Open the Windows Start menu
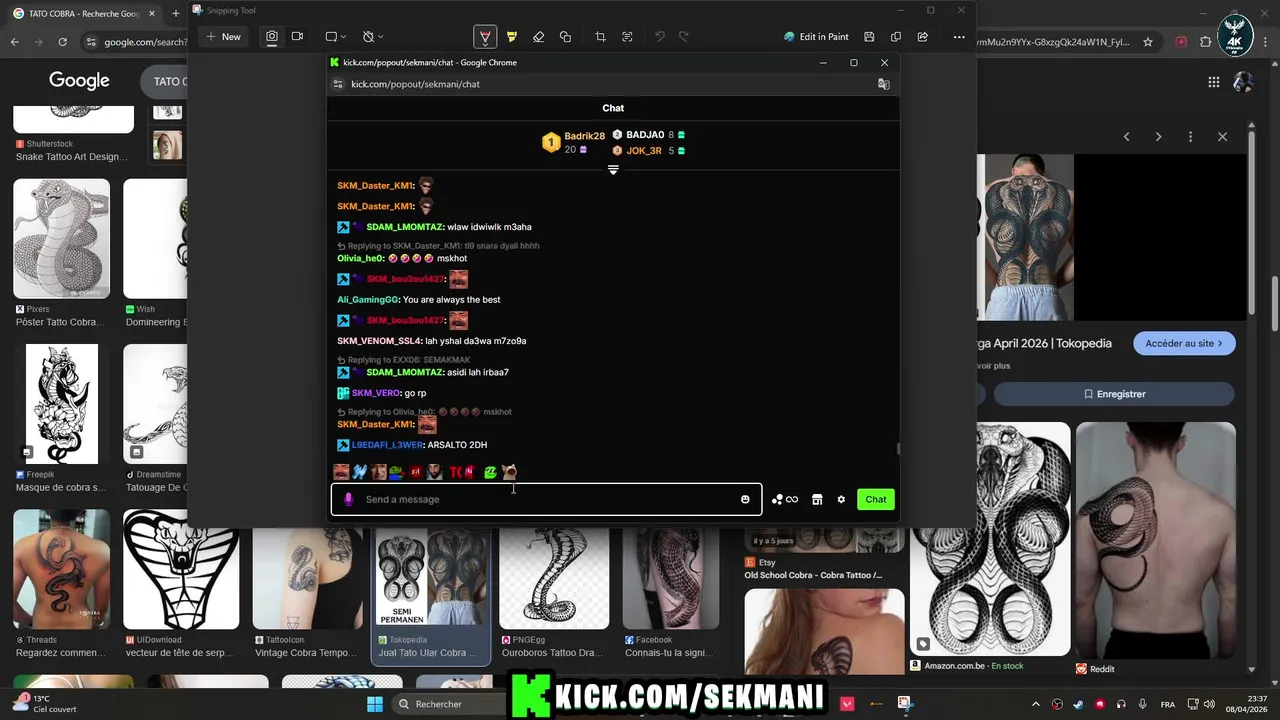This screenshot has width=1280, height=720. 374,704
